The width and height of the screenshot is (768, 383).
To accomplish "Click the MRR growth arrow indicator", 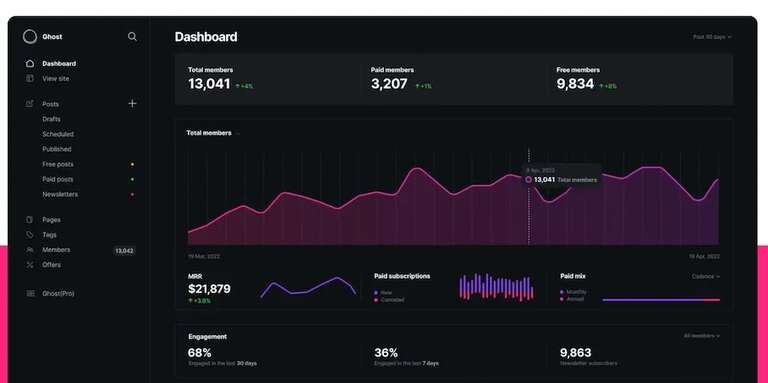I will pos(191,300).
